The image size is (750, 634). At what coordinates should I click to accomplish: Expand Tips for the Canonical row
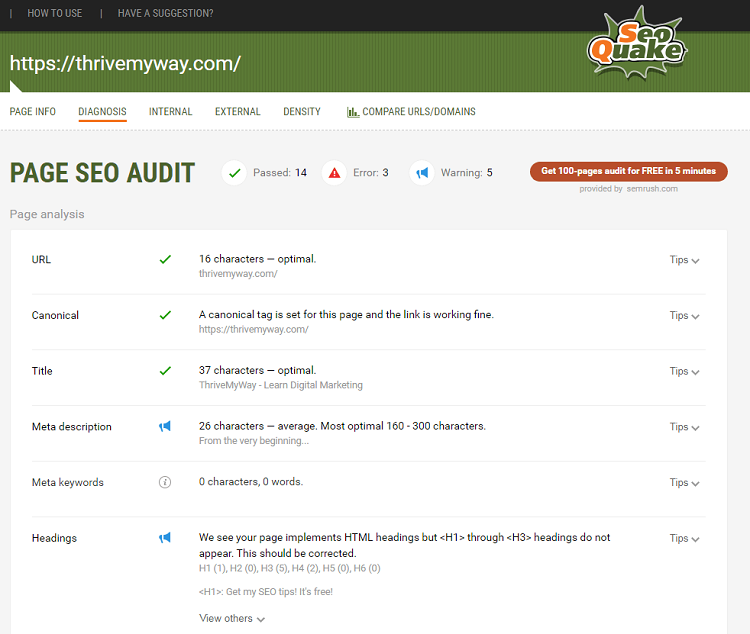[684, 315]
